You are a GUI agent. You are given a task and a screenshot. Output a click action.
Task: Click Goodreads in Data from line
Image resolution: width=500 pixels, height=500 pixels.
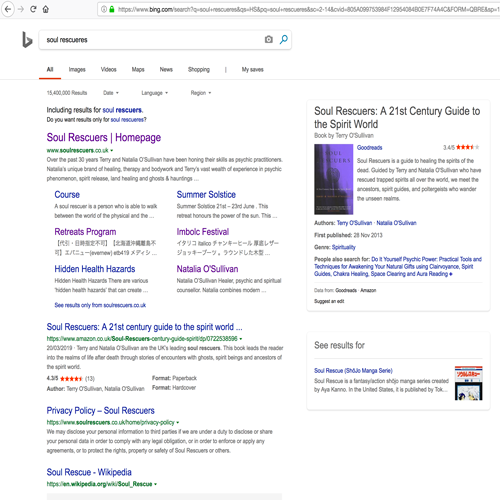346,290
